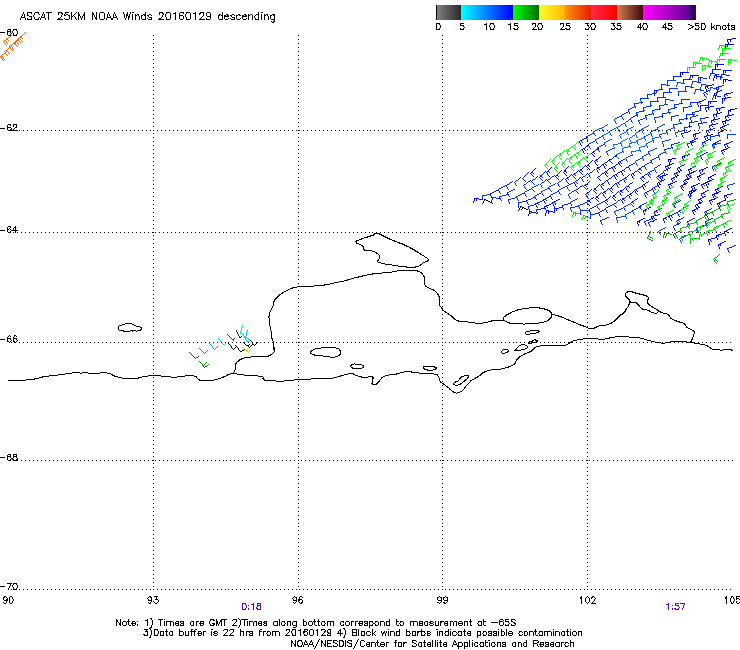
Task: Click the '>50 knots' legend label
Action: [711, 27]
